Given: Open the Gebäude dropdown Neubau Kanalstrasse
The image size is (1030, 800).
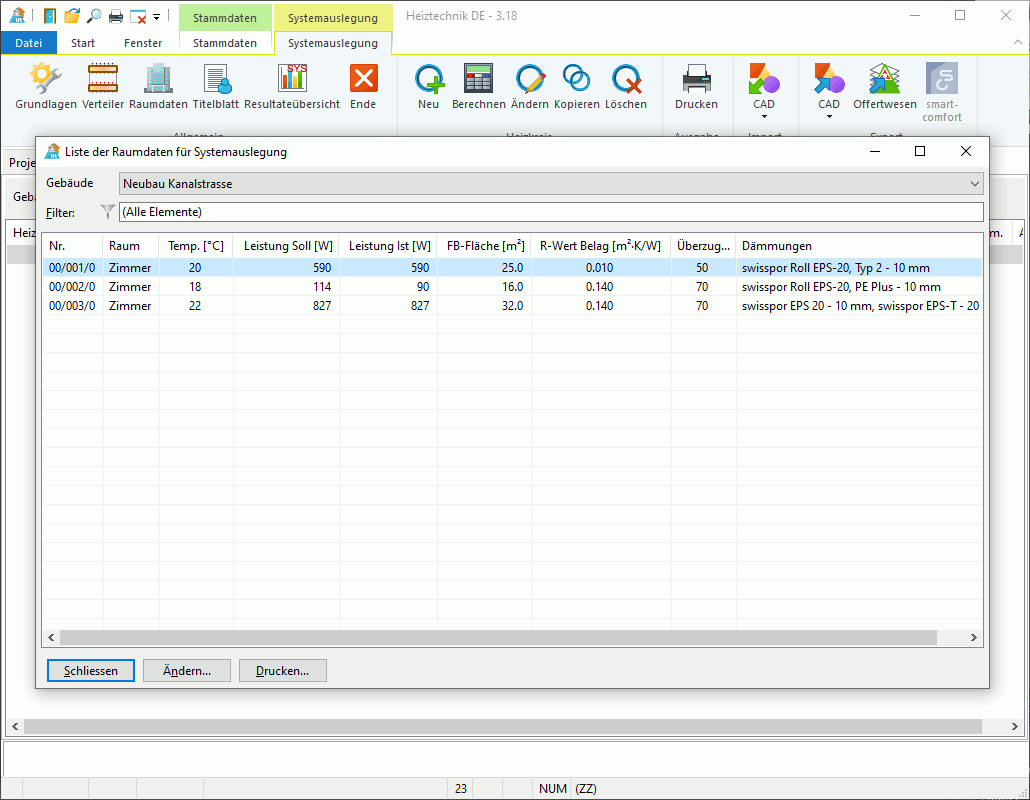Looking at the screenshot, I should pyautogui.click(x=550, y=184).
